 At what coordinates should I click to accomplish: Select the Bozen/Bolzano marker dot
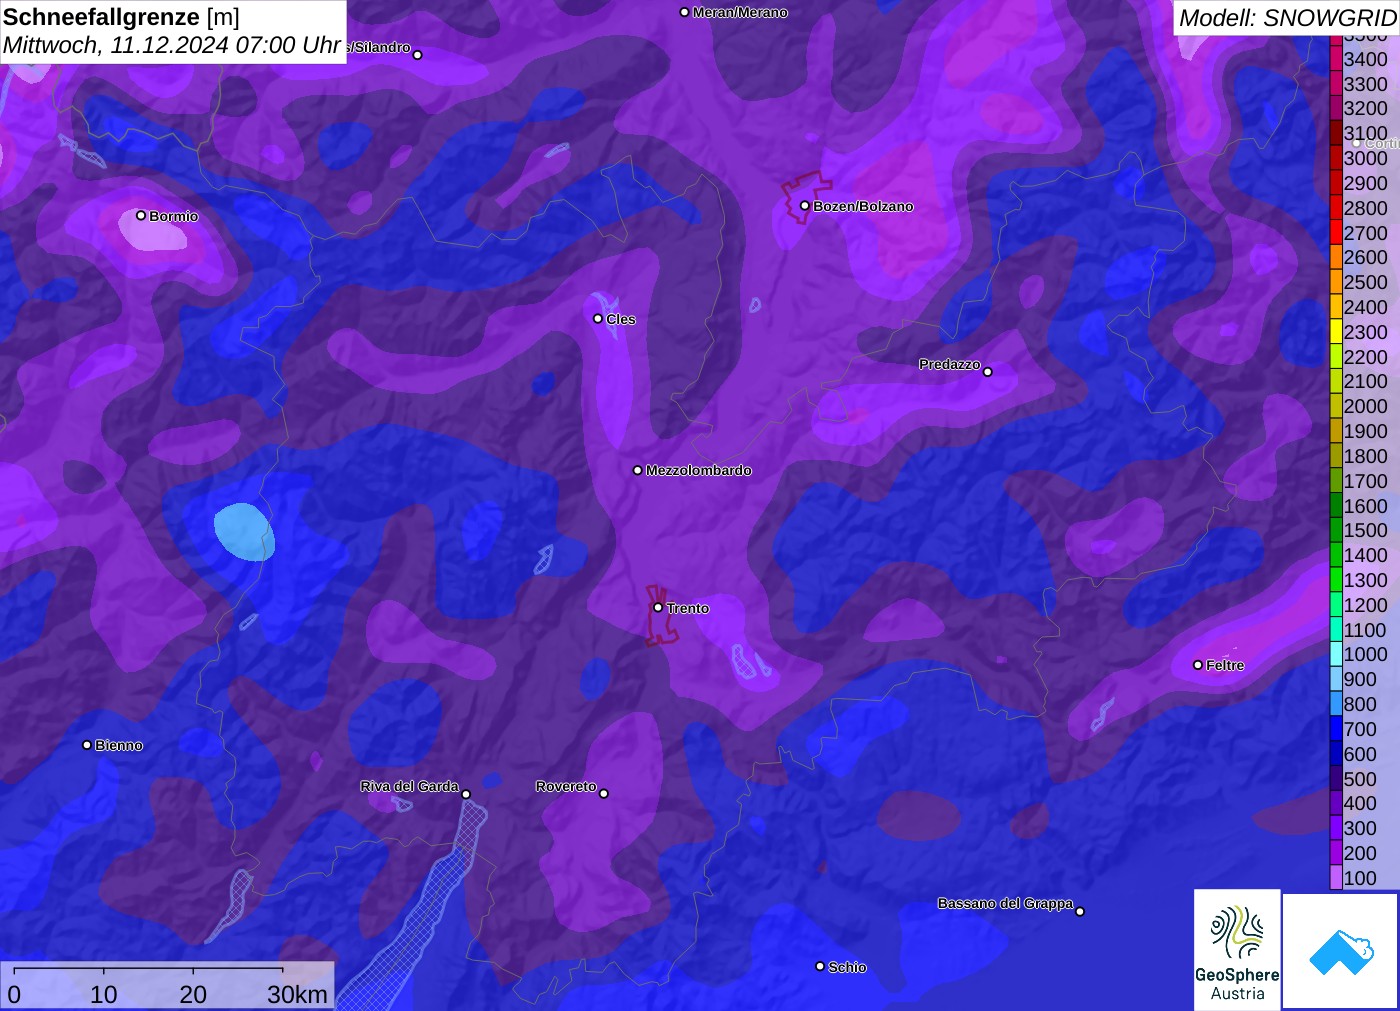(804, 206)
